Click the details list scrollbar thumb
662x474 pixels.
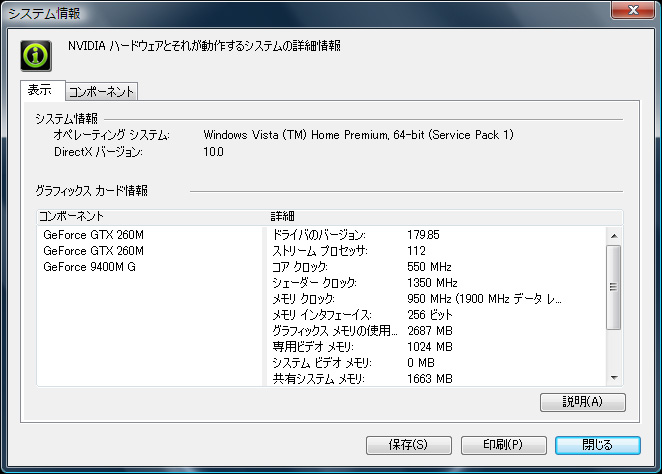(613, 287)
